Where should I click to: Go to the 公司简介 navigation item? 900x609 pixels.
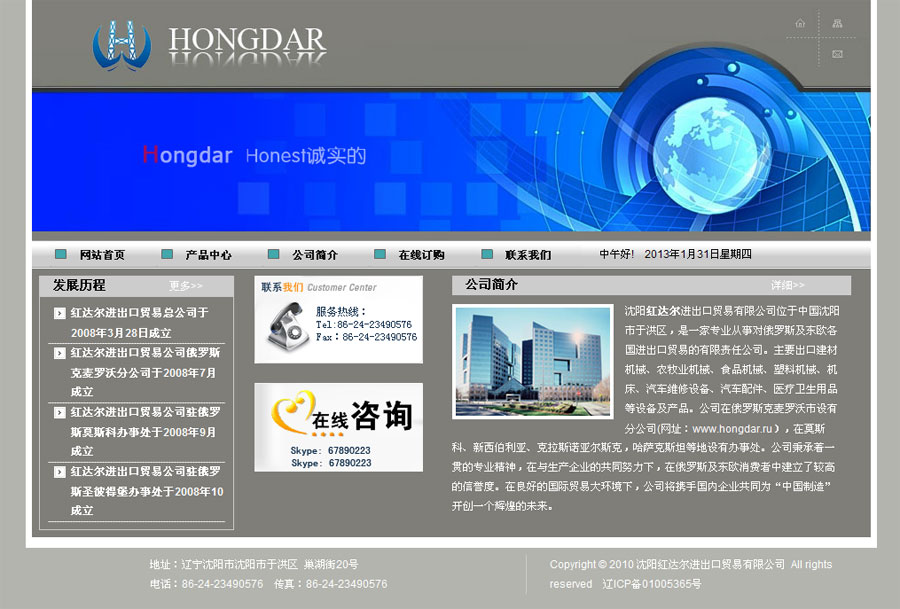point(315,255)
